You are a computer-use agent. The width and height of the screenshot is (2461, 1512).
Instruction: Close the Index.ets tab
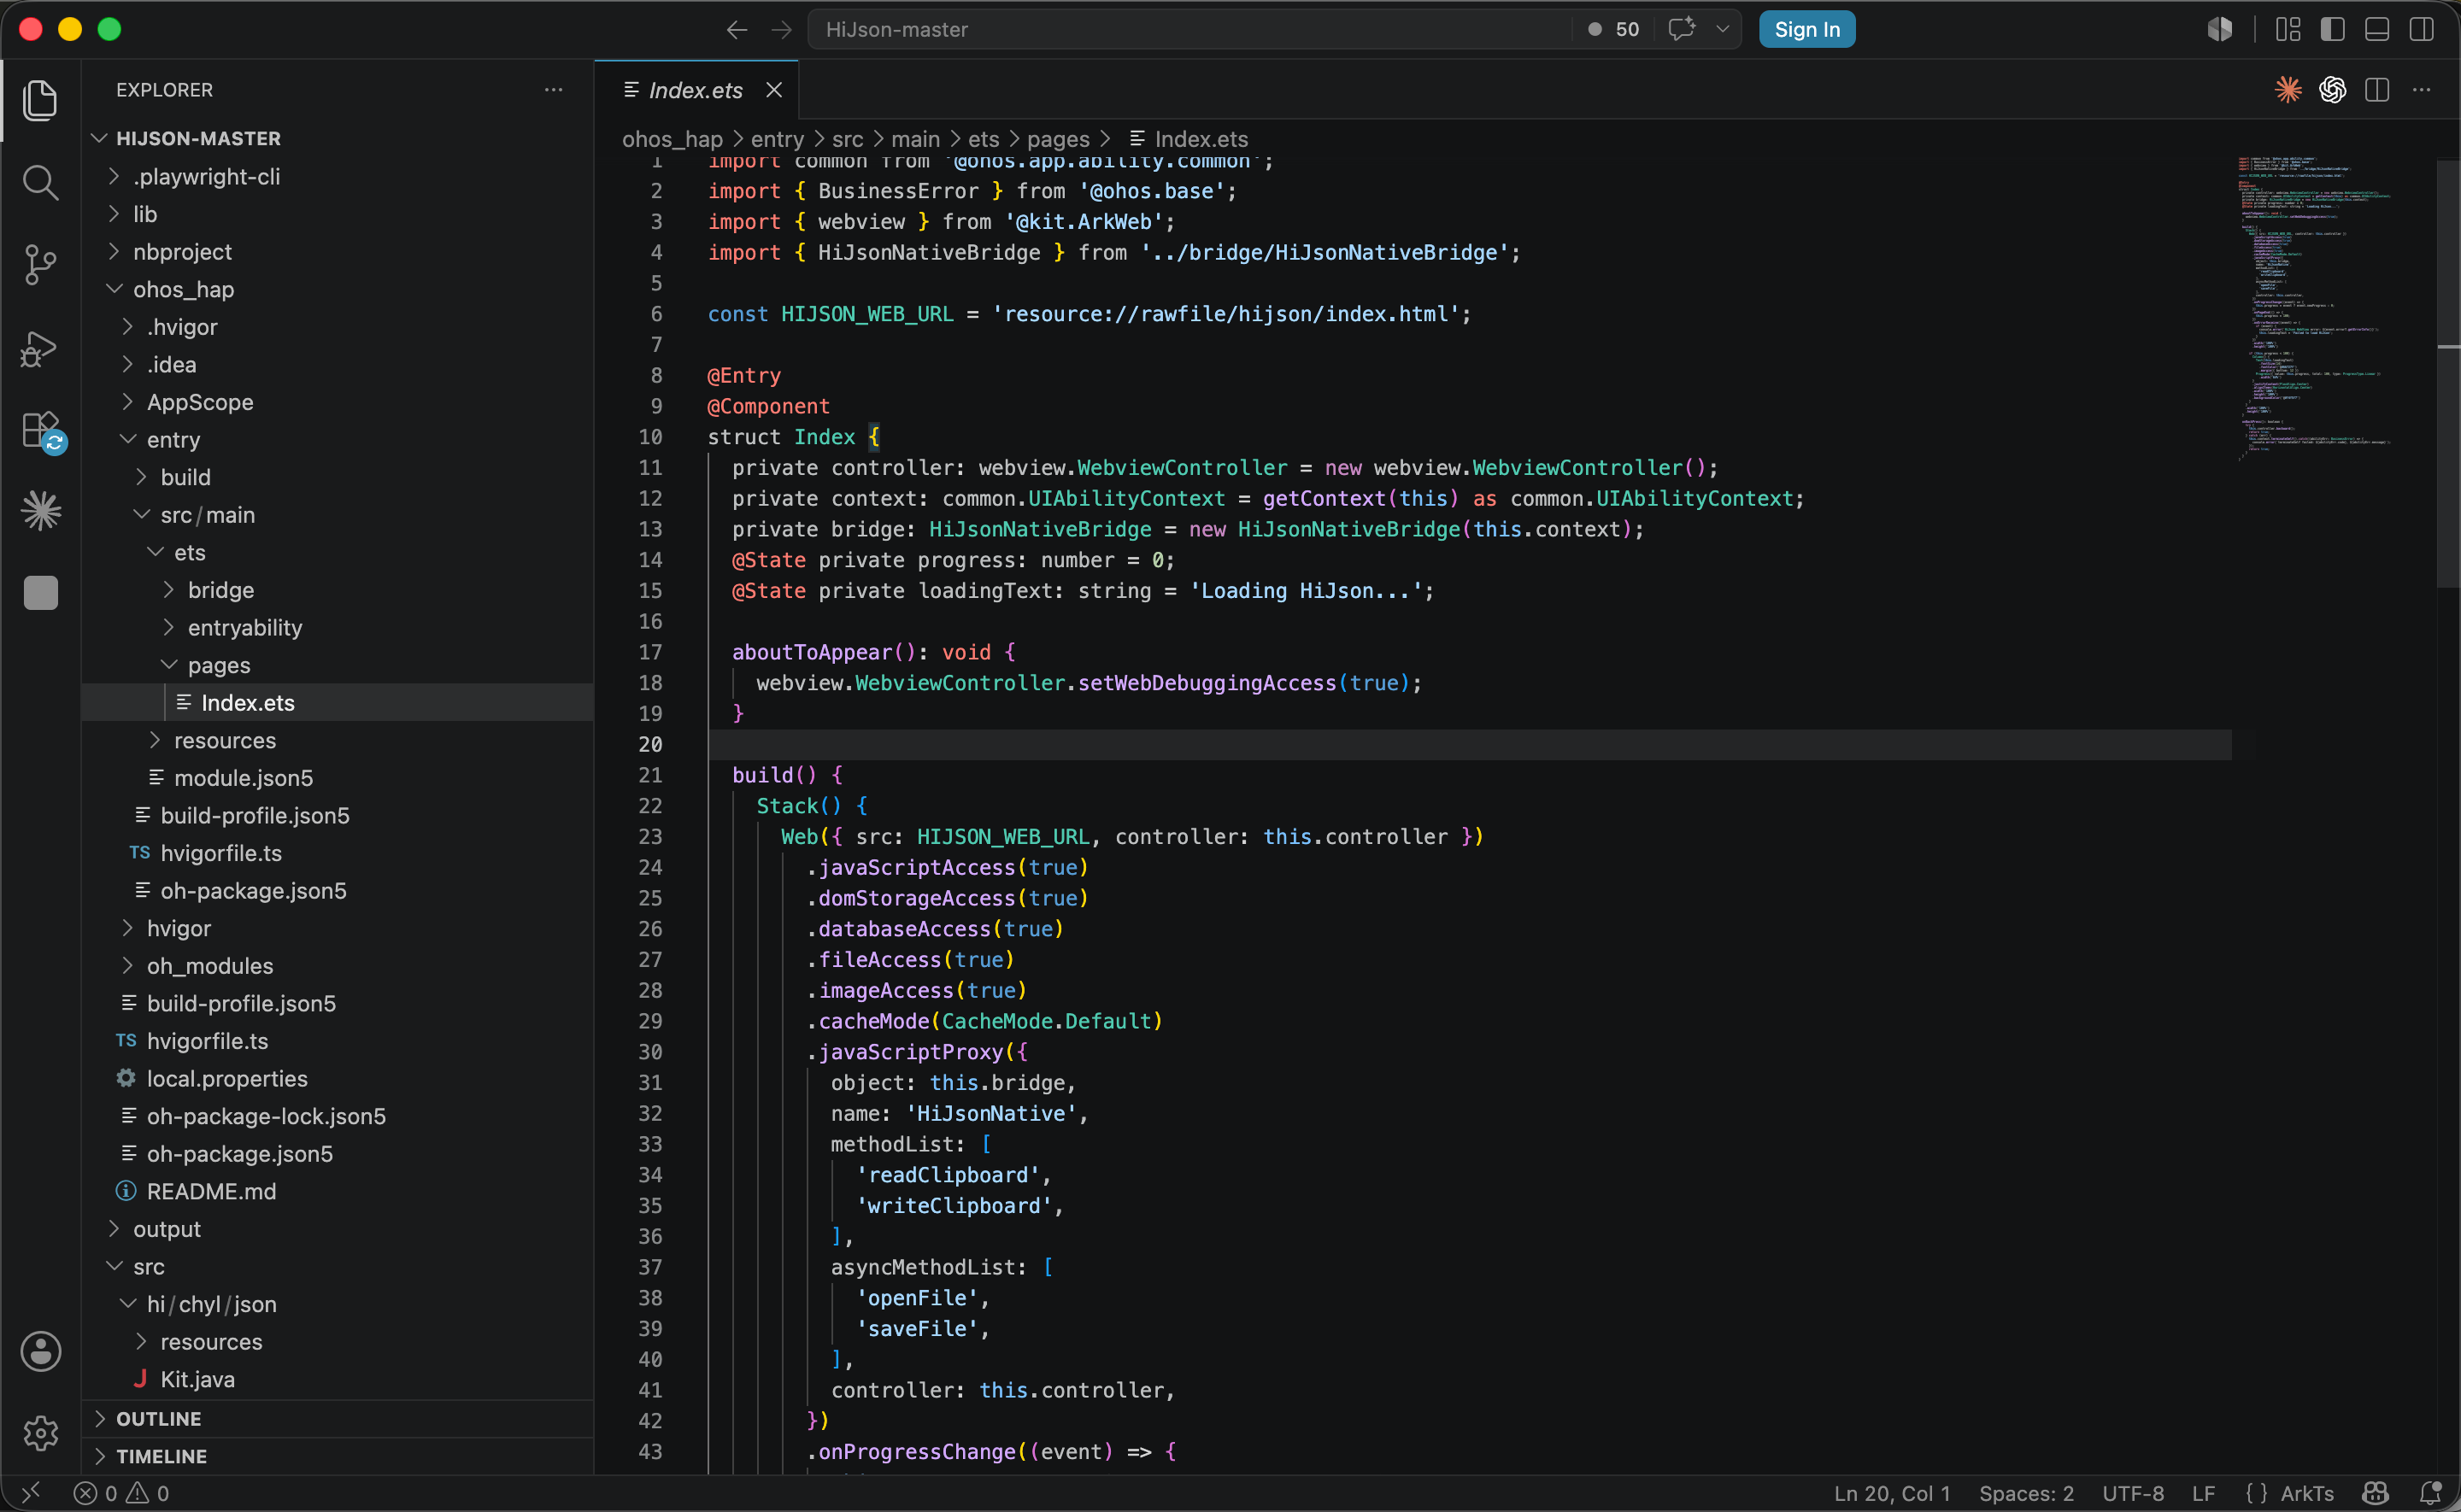click(774, 90)
